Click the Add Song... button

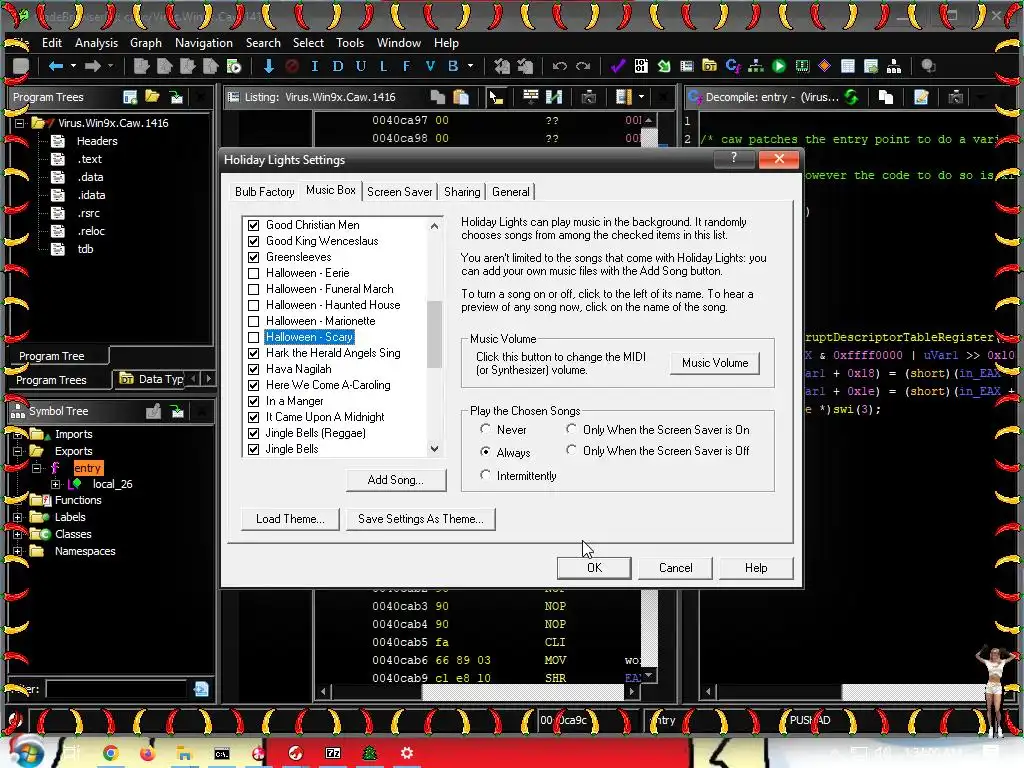pos(396,480)
